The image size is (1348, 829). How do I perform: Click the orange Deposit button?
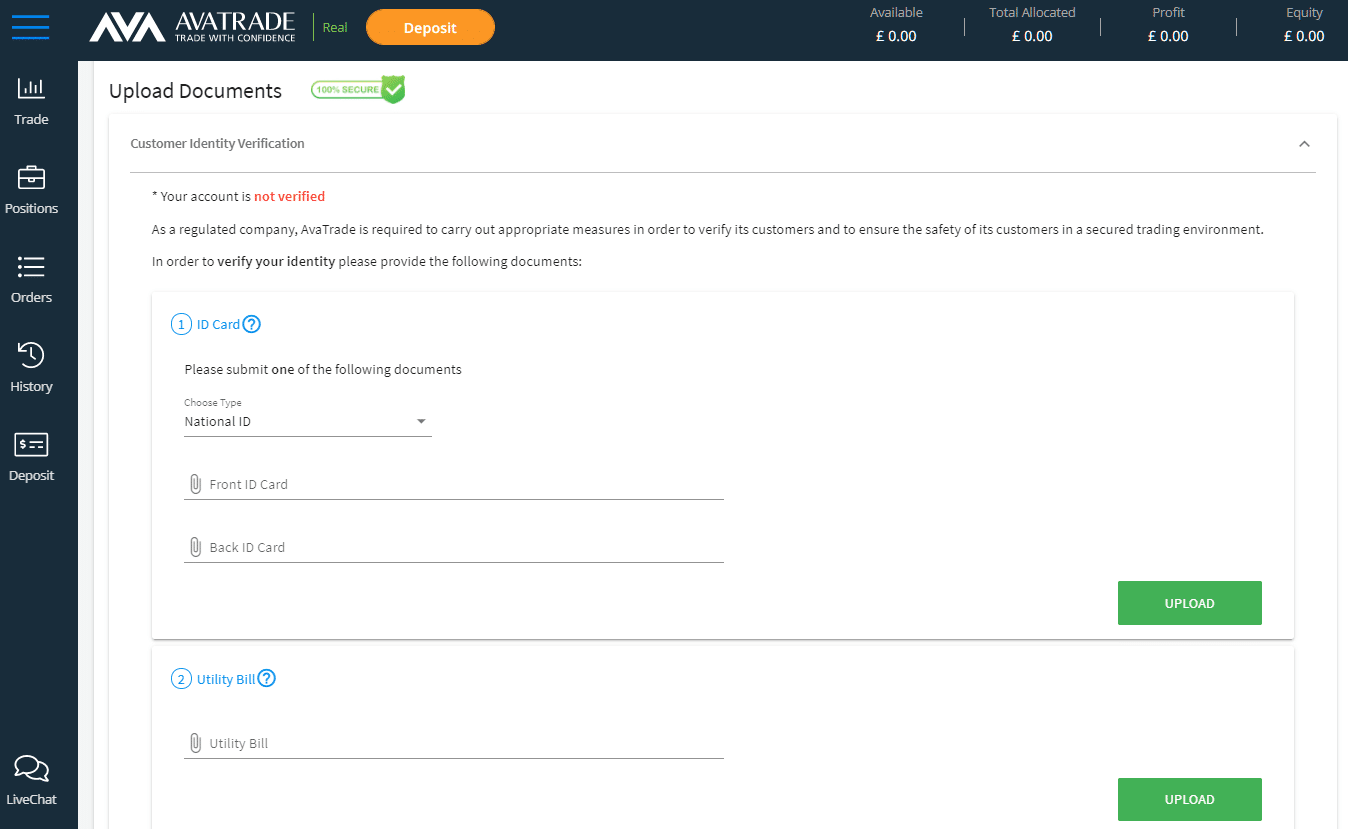click(430, 27)
